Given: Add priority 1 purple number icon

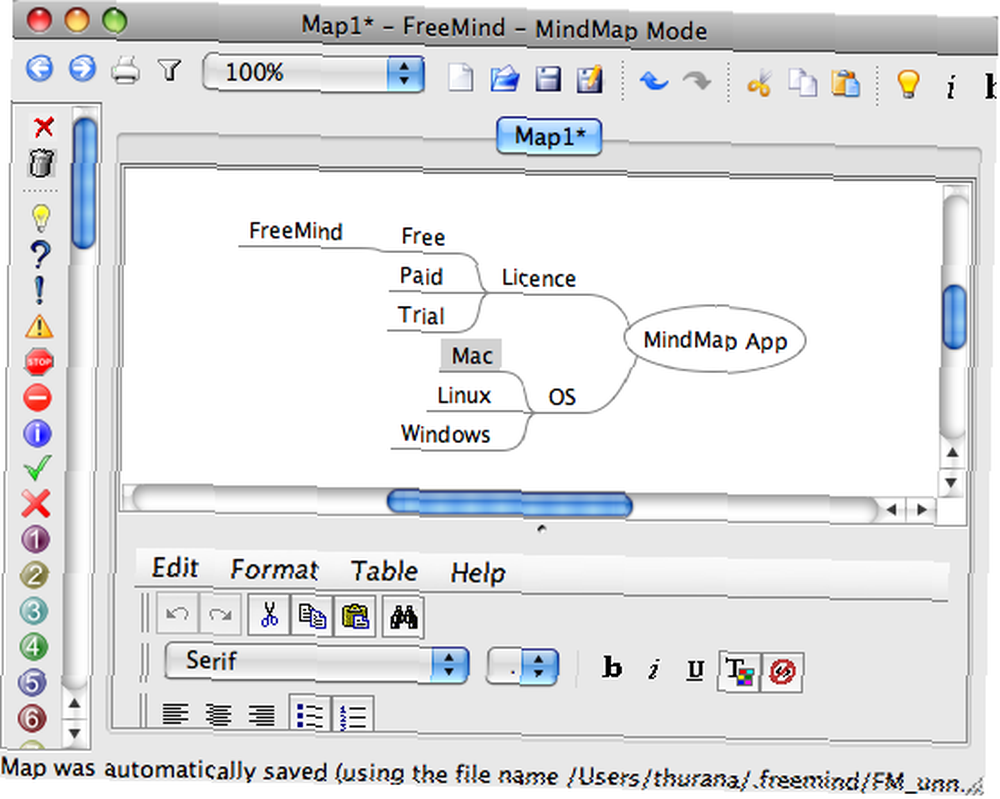Looking at the screenshot, I should [x=36, y=539].
